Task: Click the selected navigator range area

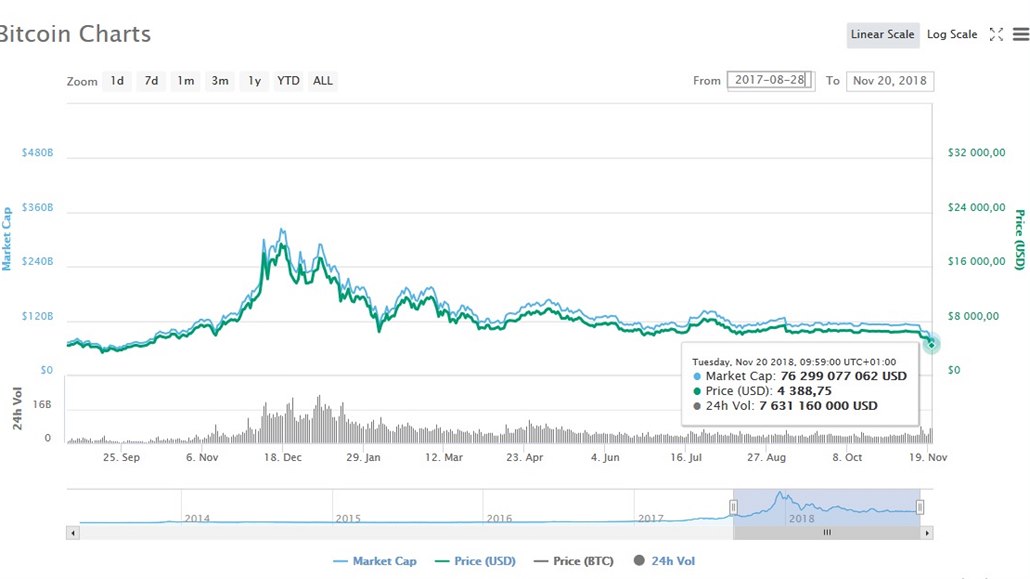Action: coord(826,507)
